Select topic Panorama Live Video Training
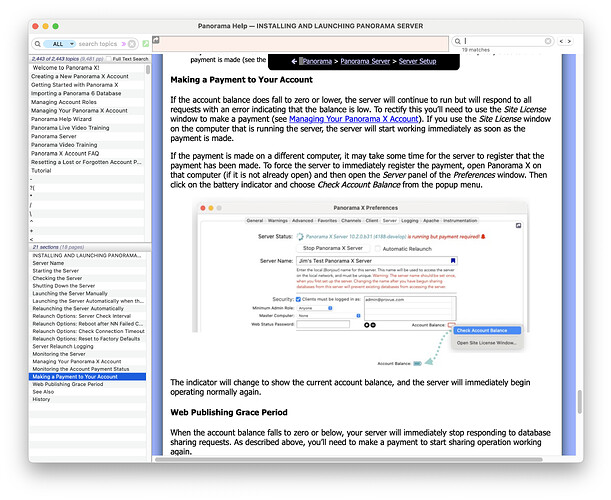 point(87,128)
